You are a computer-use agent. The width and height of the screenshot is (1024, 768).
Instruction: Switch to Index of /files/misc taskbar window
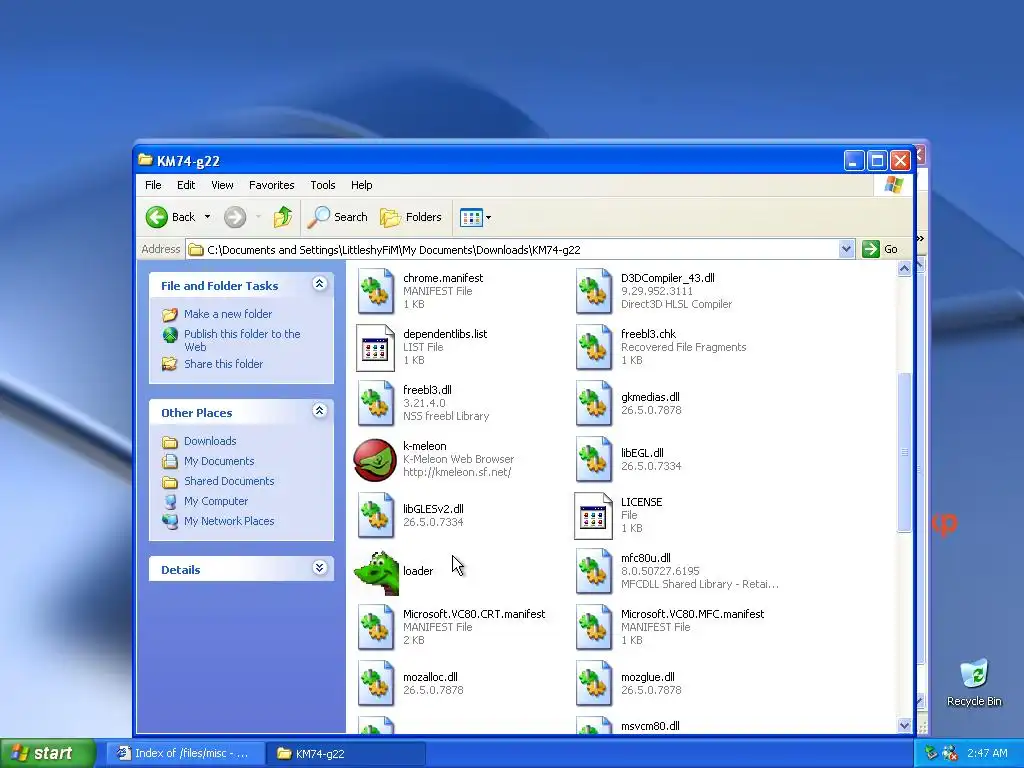click(x=185, y=753)
